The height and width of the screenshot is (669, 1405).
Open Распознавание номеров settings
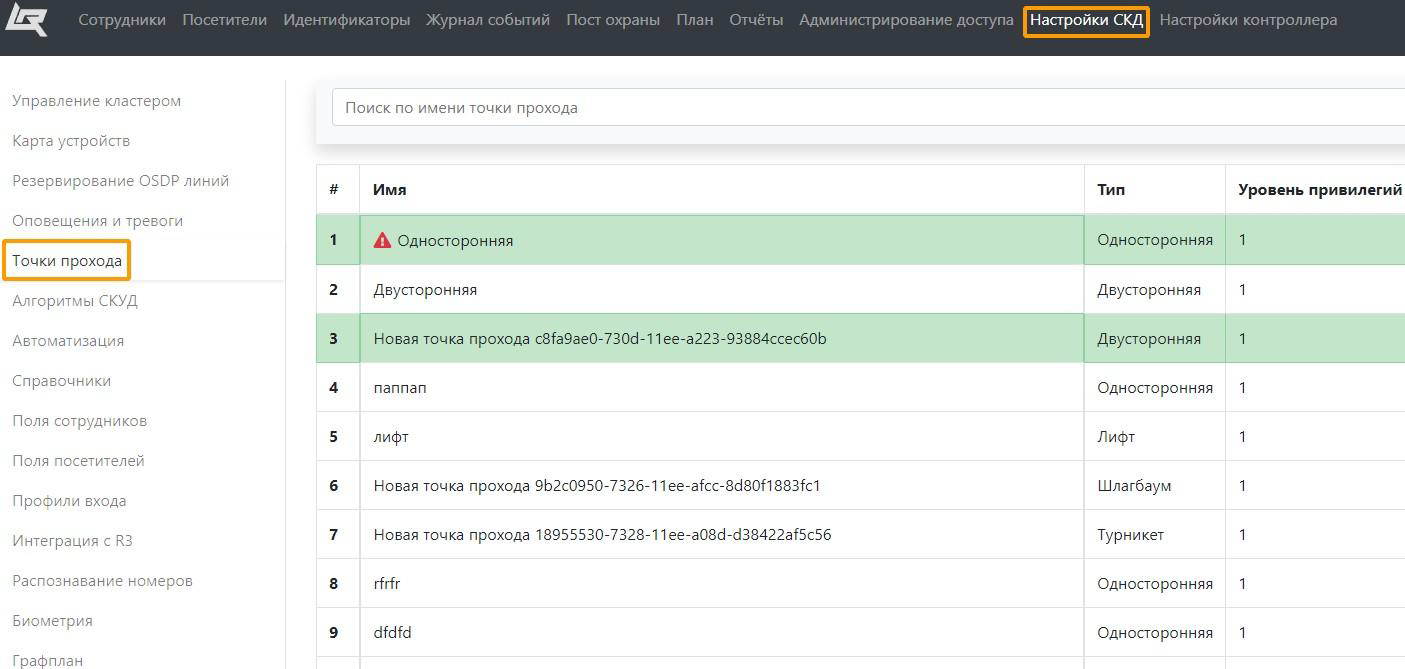(x=102, y=581)
